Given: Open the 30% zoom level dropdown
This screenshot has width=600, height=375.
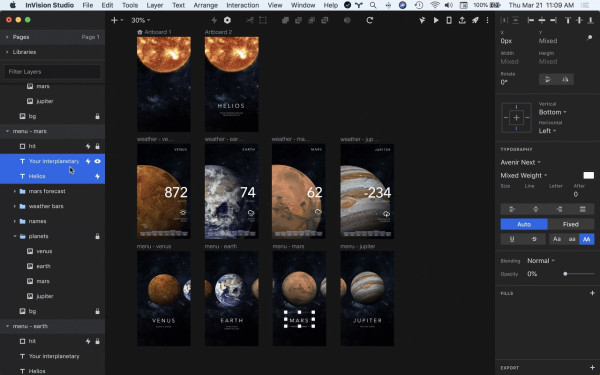Looking at the screenshot, I should tap(140, 20).
